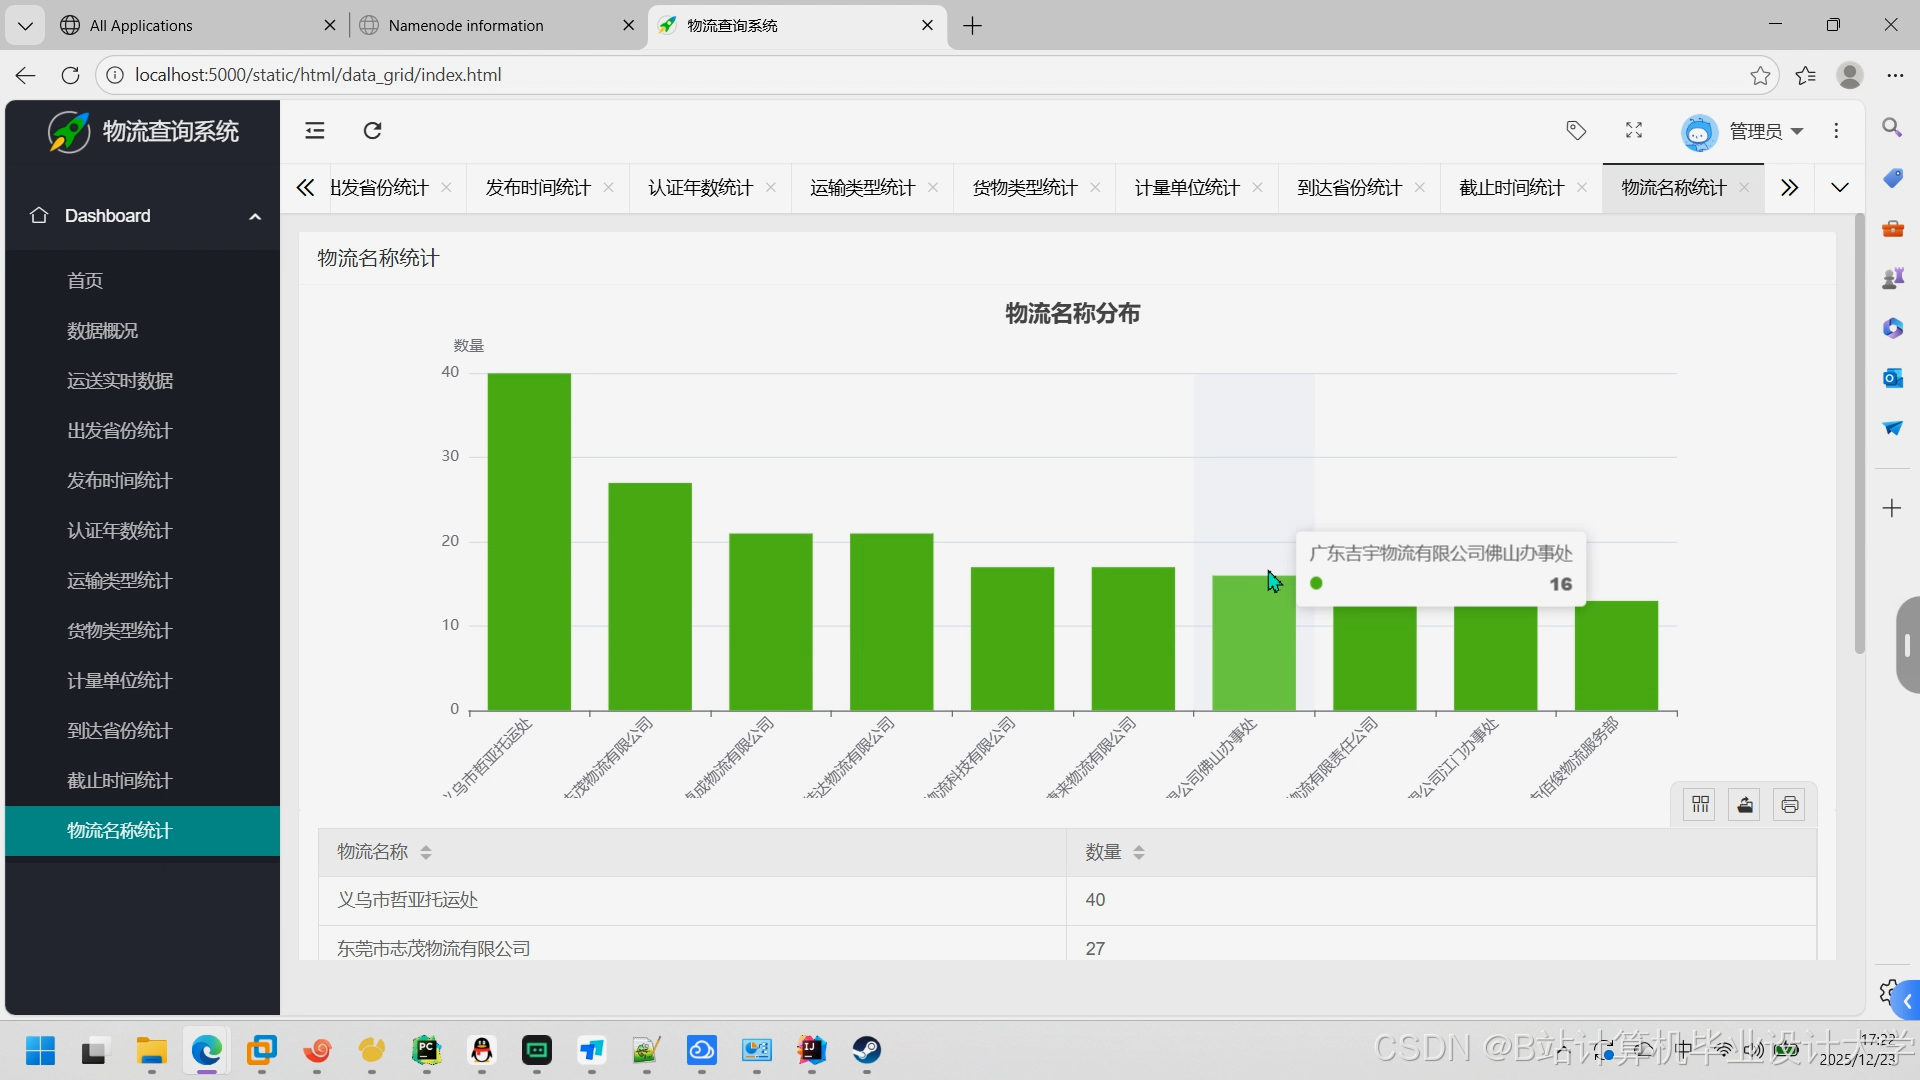1920x1080 pixels.
Task: Toggle fullscreen mode icon
Action: (x=1634, y=131)
